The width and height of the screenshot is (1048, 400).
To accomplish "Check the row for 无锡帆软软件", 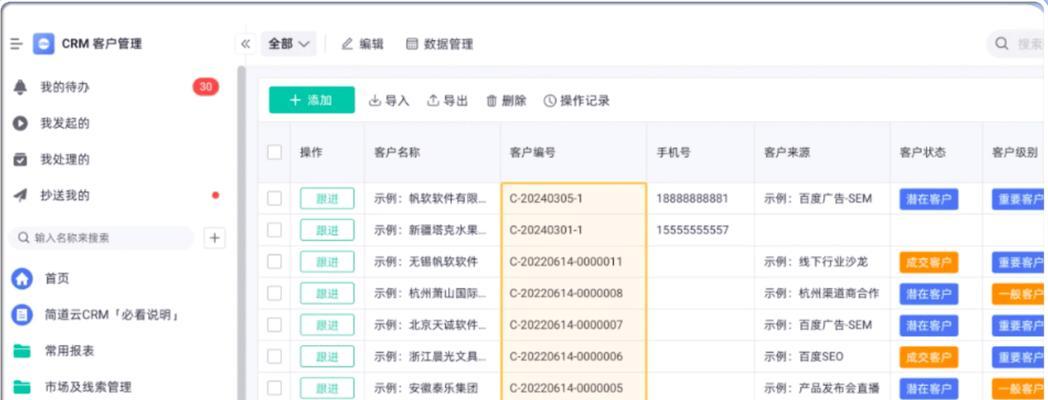I will click(x=274, y=262).
